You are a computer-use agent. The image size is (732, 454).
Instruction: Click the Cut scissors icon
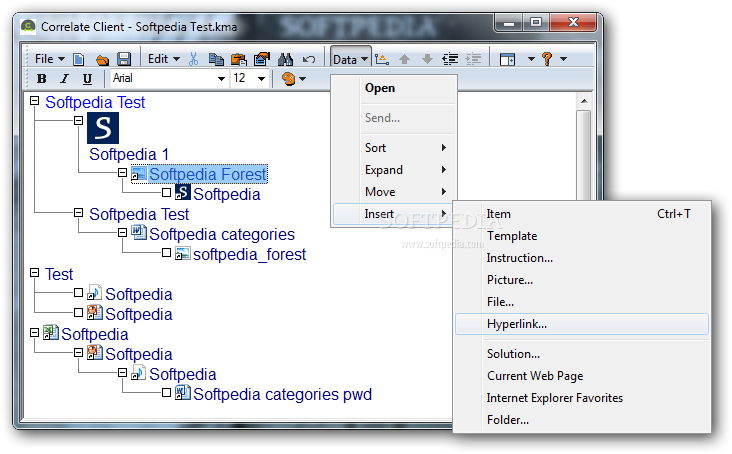[x=193, y=59]
